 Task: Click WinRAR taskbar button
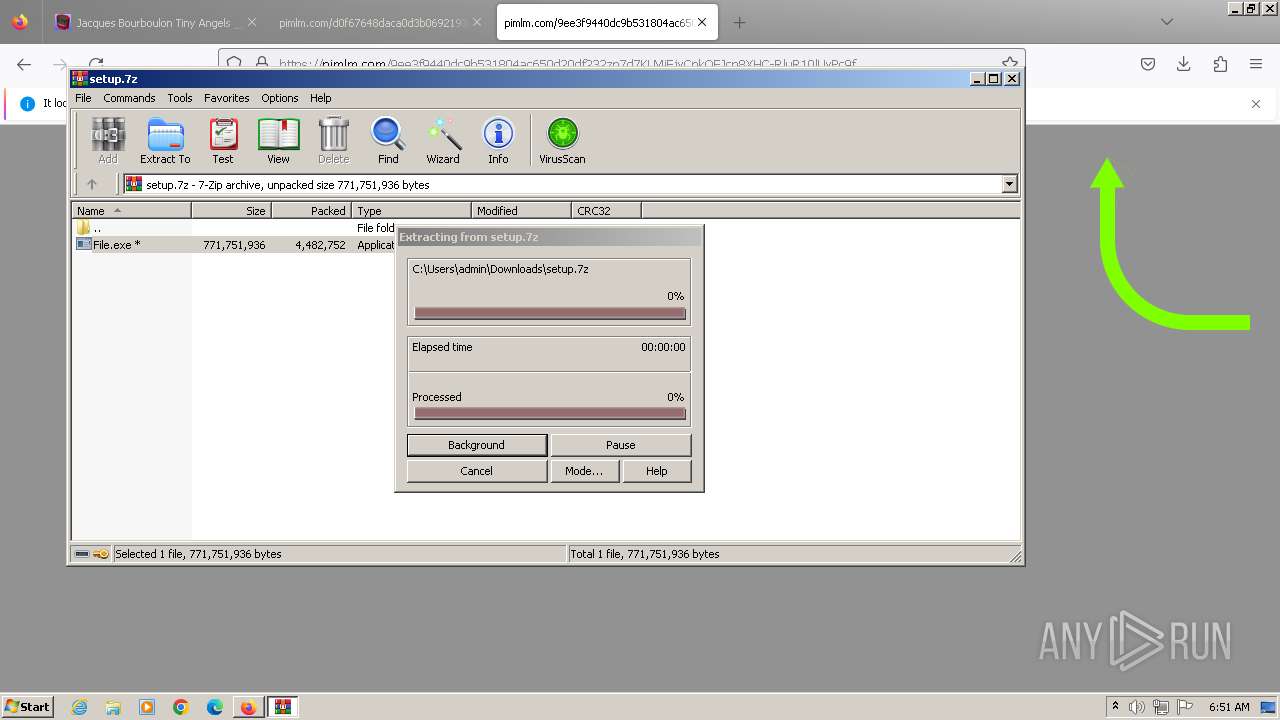[x=282, y=707]
